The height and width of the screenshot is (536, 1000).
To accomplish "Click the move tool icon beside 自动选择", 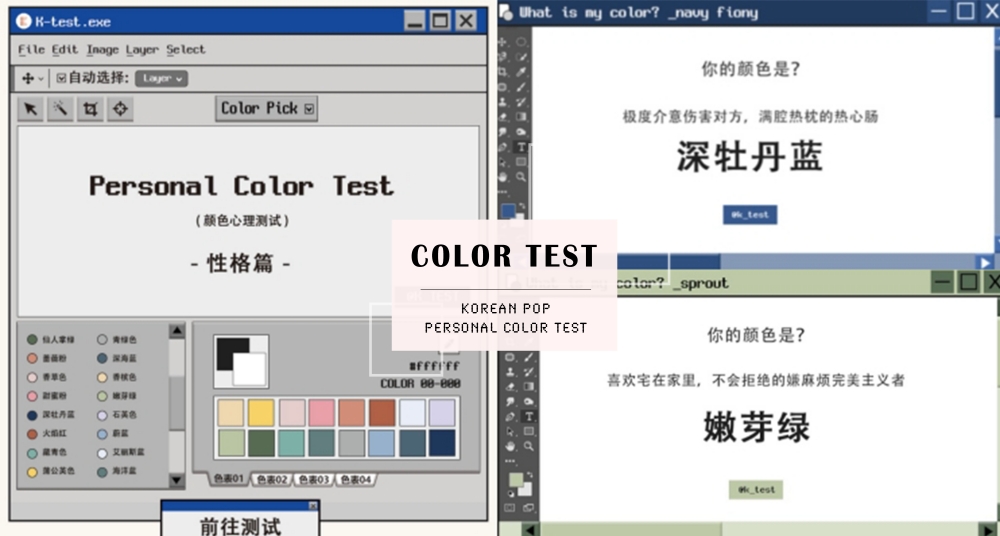I will [x=28, y=78].
